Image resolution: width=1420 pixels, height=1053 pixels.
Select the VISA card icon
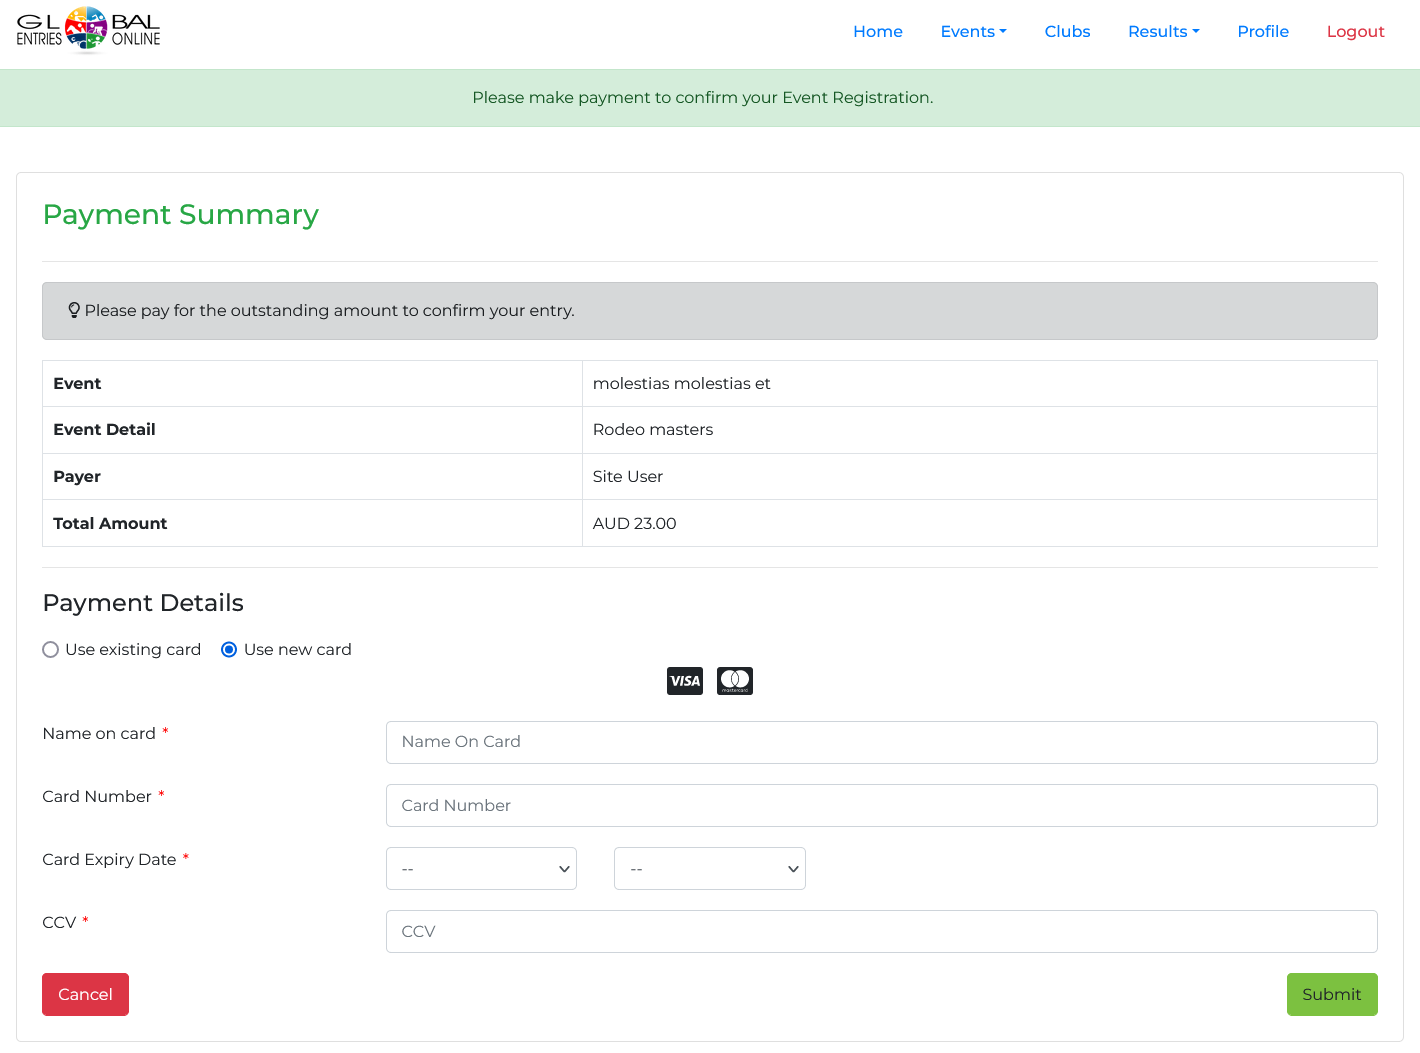click(685, 680)
